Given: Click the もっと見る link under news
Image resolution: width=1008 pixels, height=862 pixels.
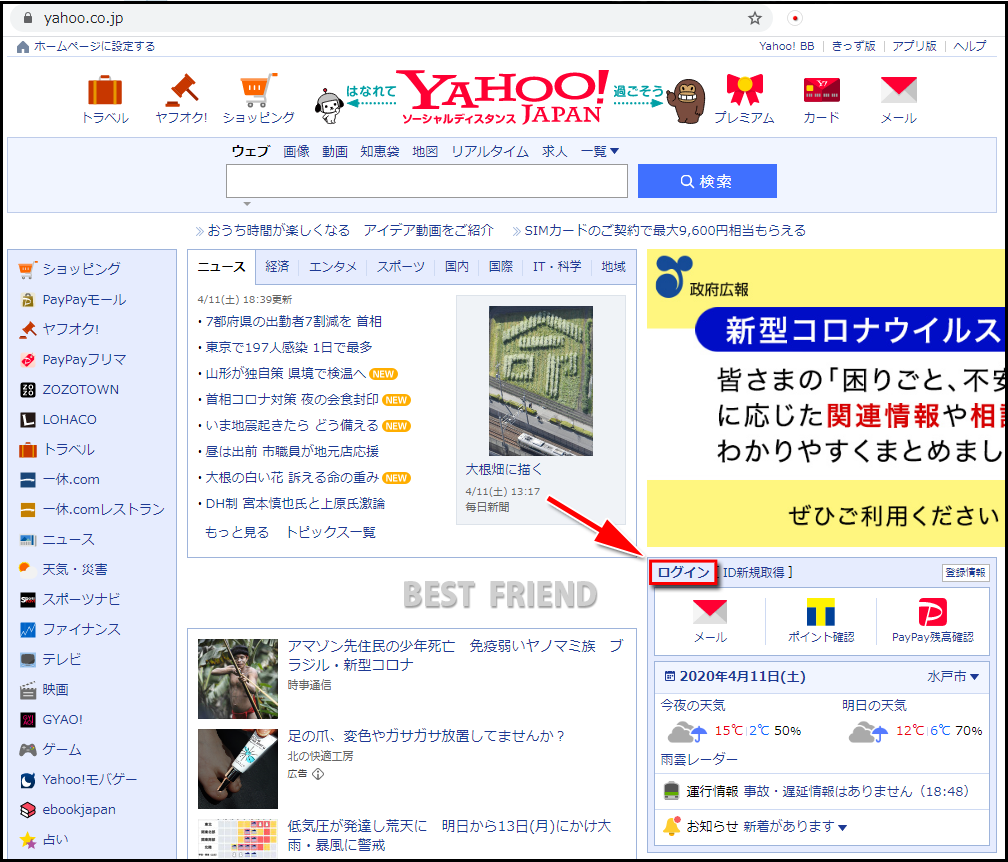Looking at the screenshot, I should (x=237, y=532).
